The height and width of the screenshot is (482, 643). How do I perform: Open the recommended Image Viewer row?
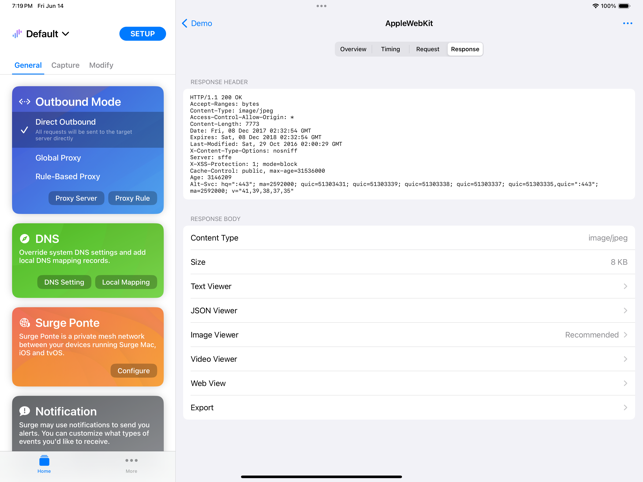point(409,335)
